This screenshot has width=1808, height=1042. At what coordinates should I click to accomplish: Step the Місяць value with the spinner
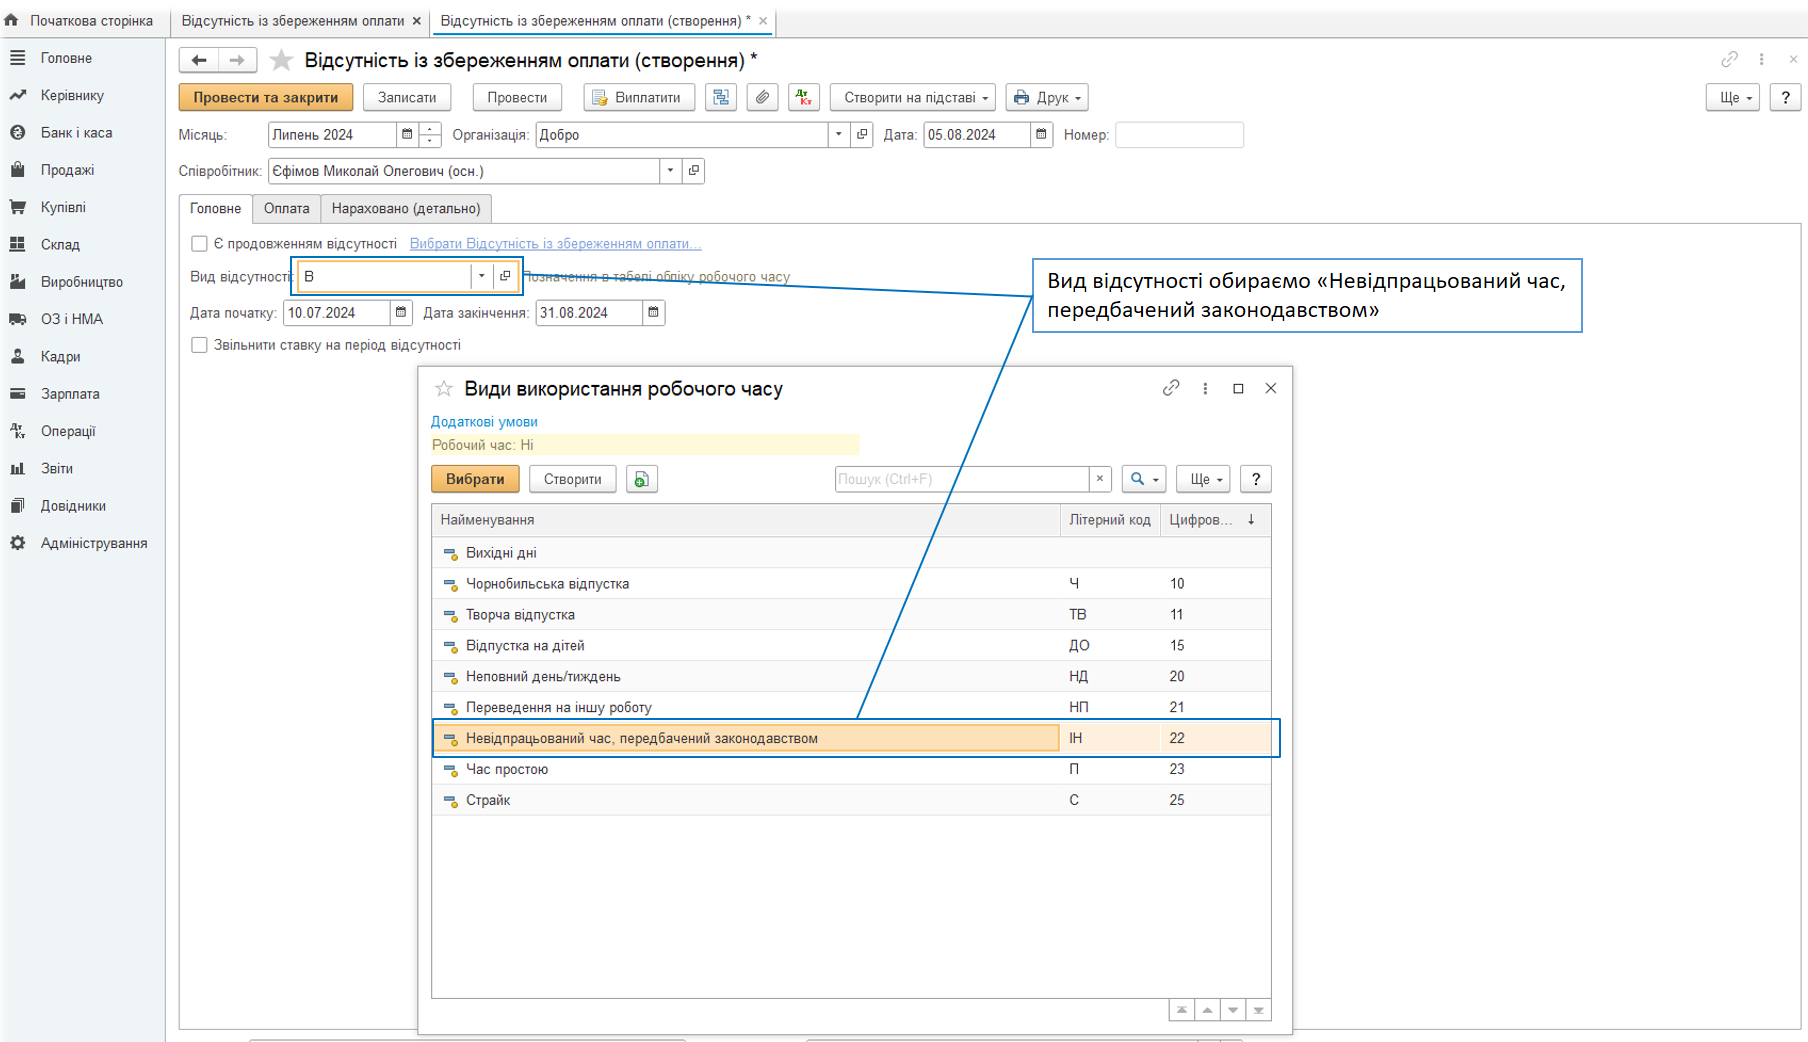[x=430, y=134]
